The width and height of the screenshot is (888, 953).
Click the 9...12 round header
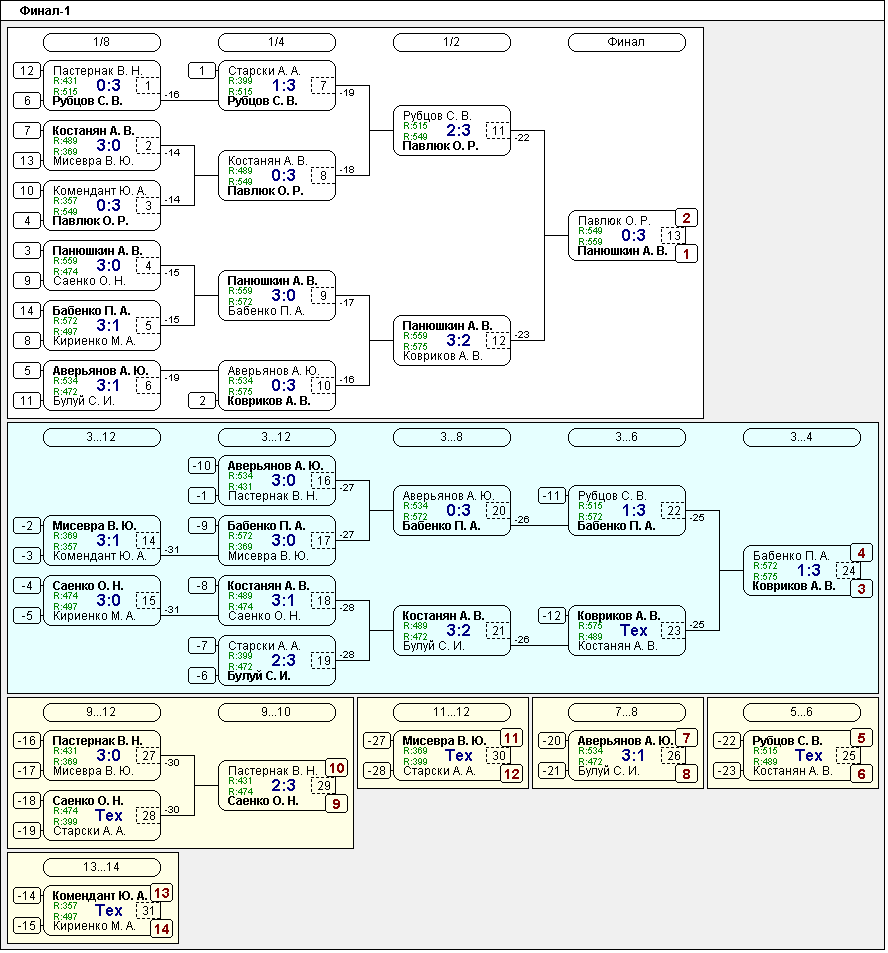click(x=102, y=712)
